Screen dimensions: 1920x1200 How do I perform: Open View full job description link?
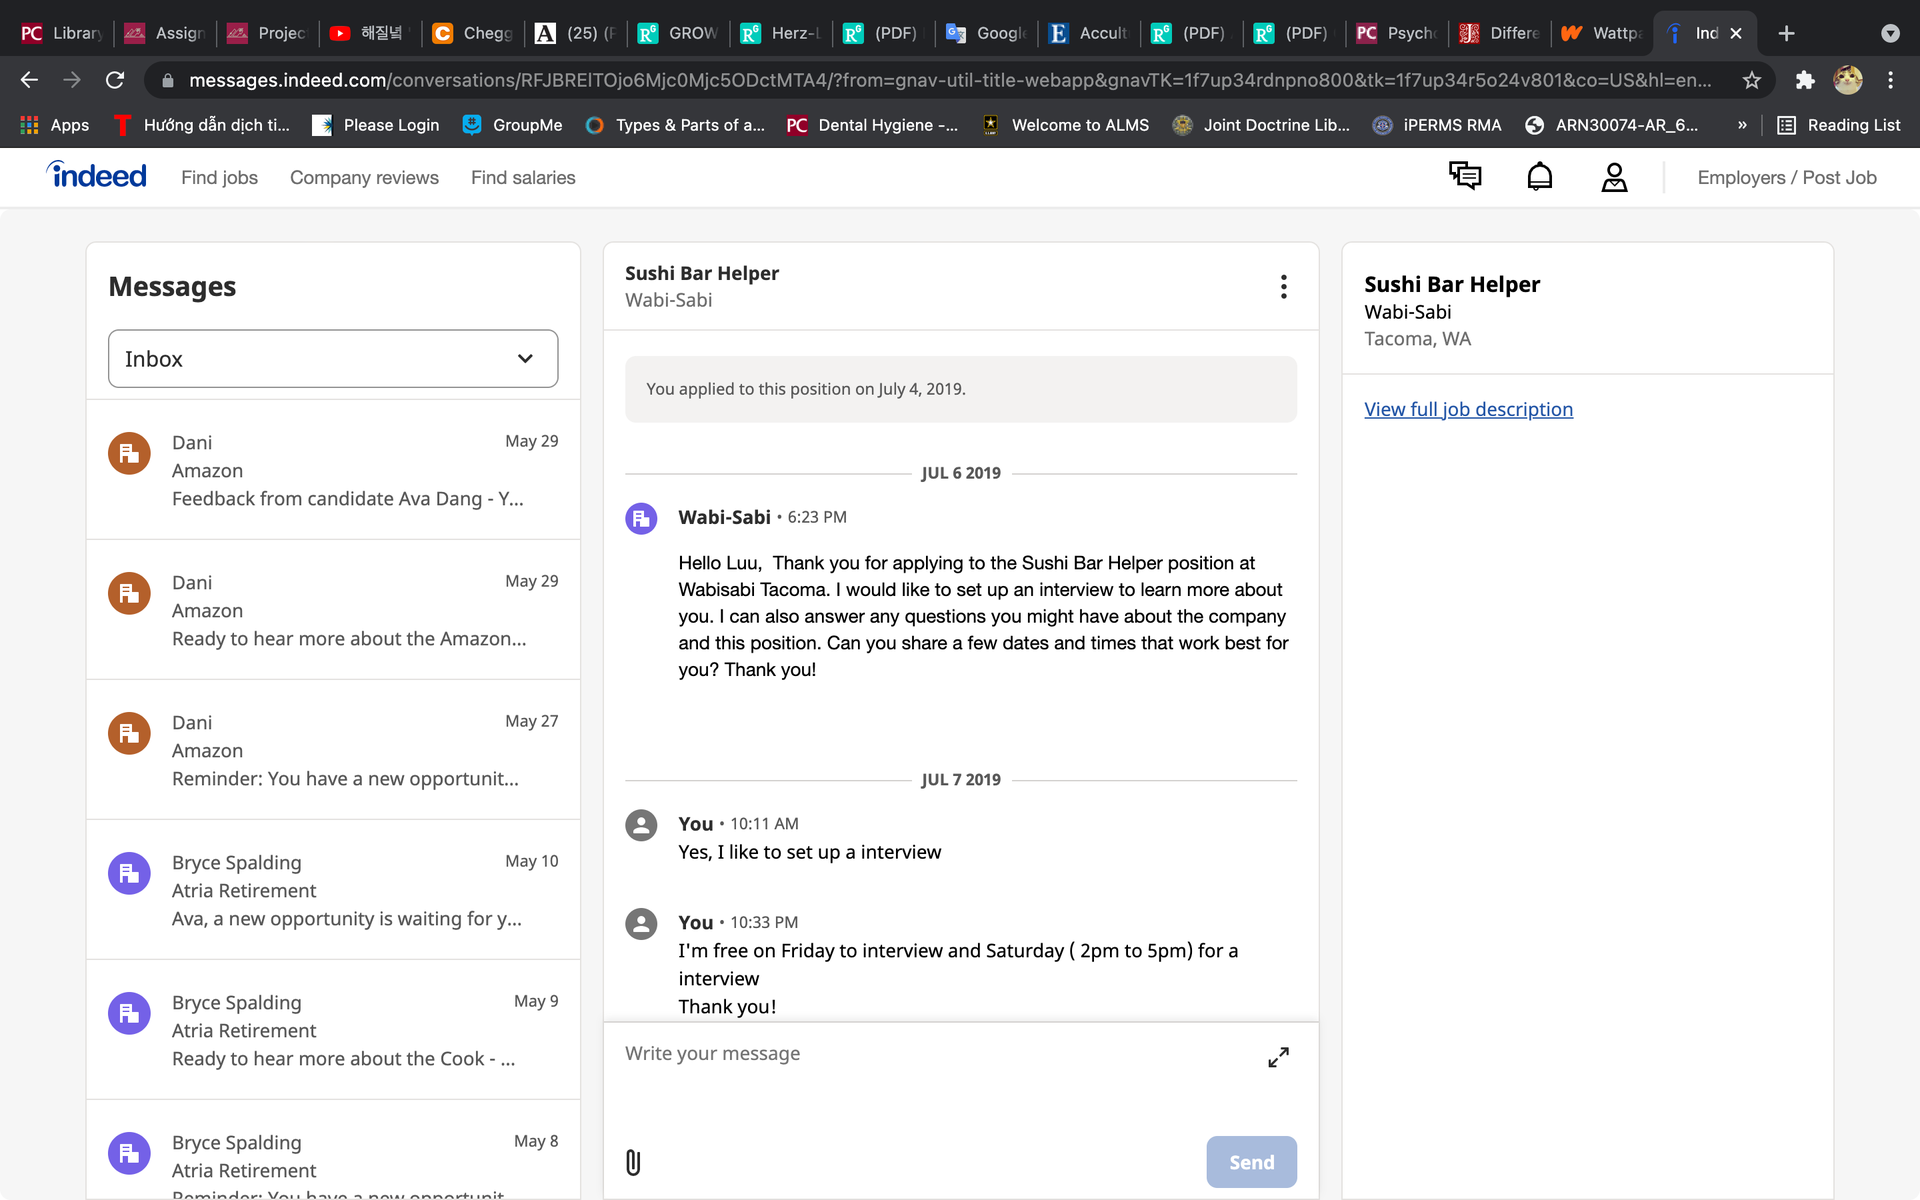pos(1468,409)
